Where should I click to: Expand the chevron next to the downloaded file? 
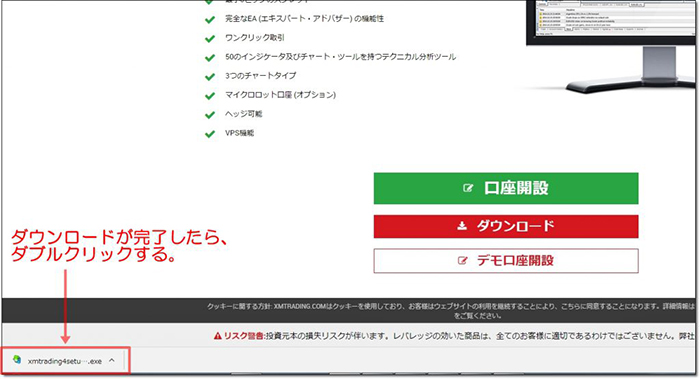112,360
